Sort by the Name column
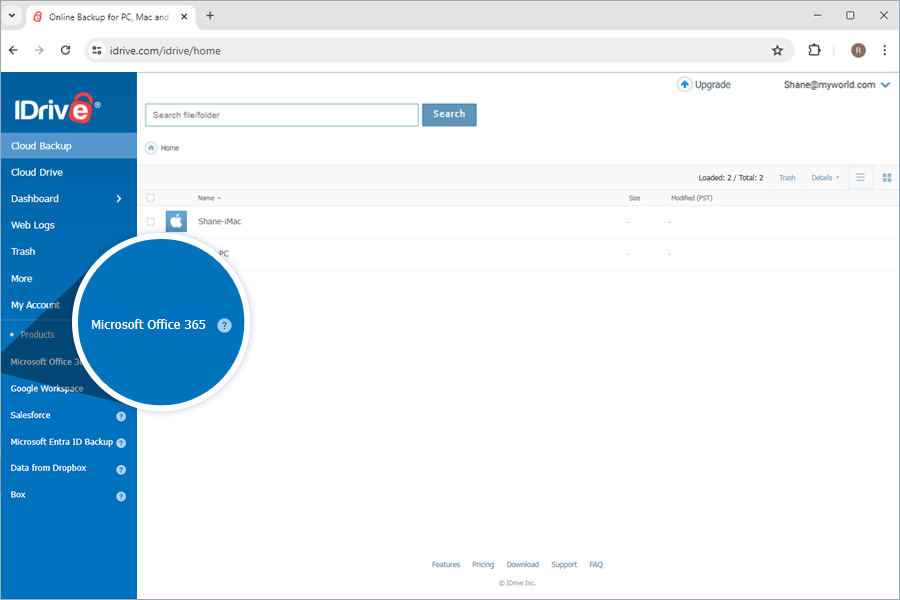Image resolution: width=900 pixels, height=600 pixels. (209, 198)
